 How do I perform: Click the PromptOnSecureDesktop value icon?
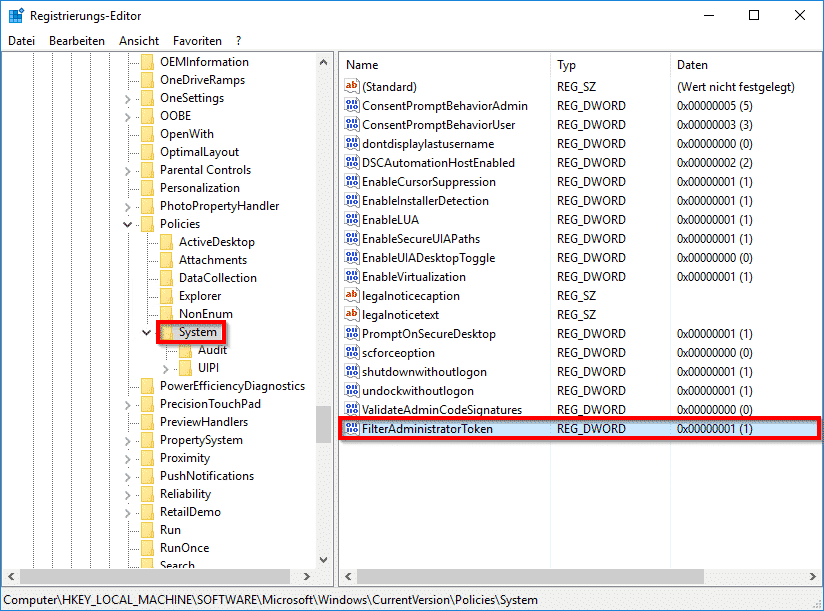coord(352,333)
